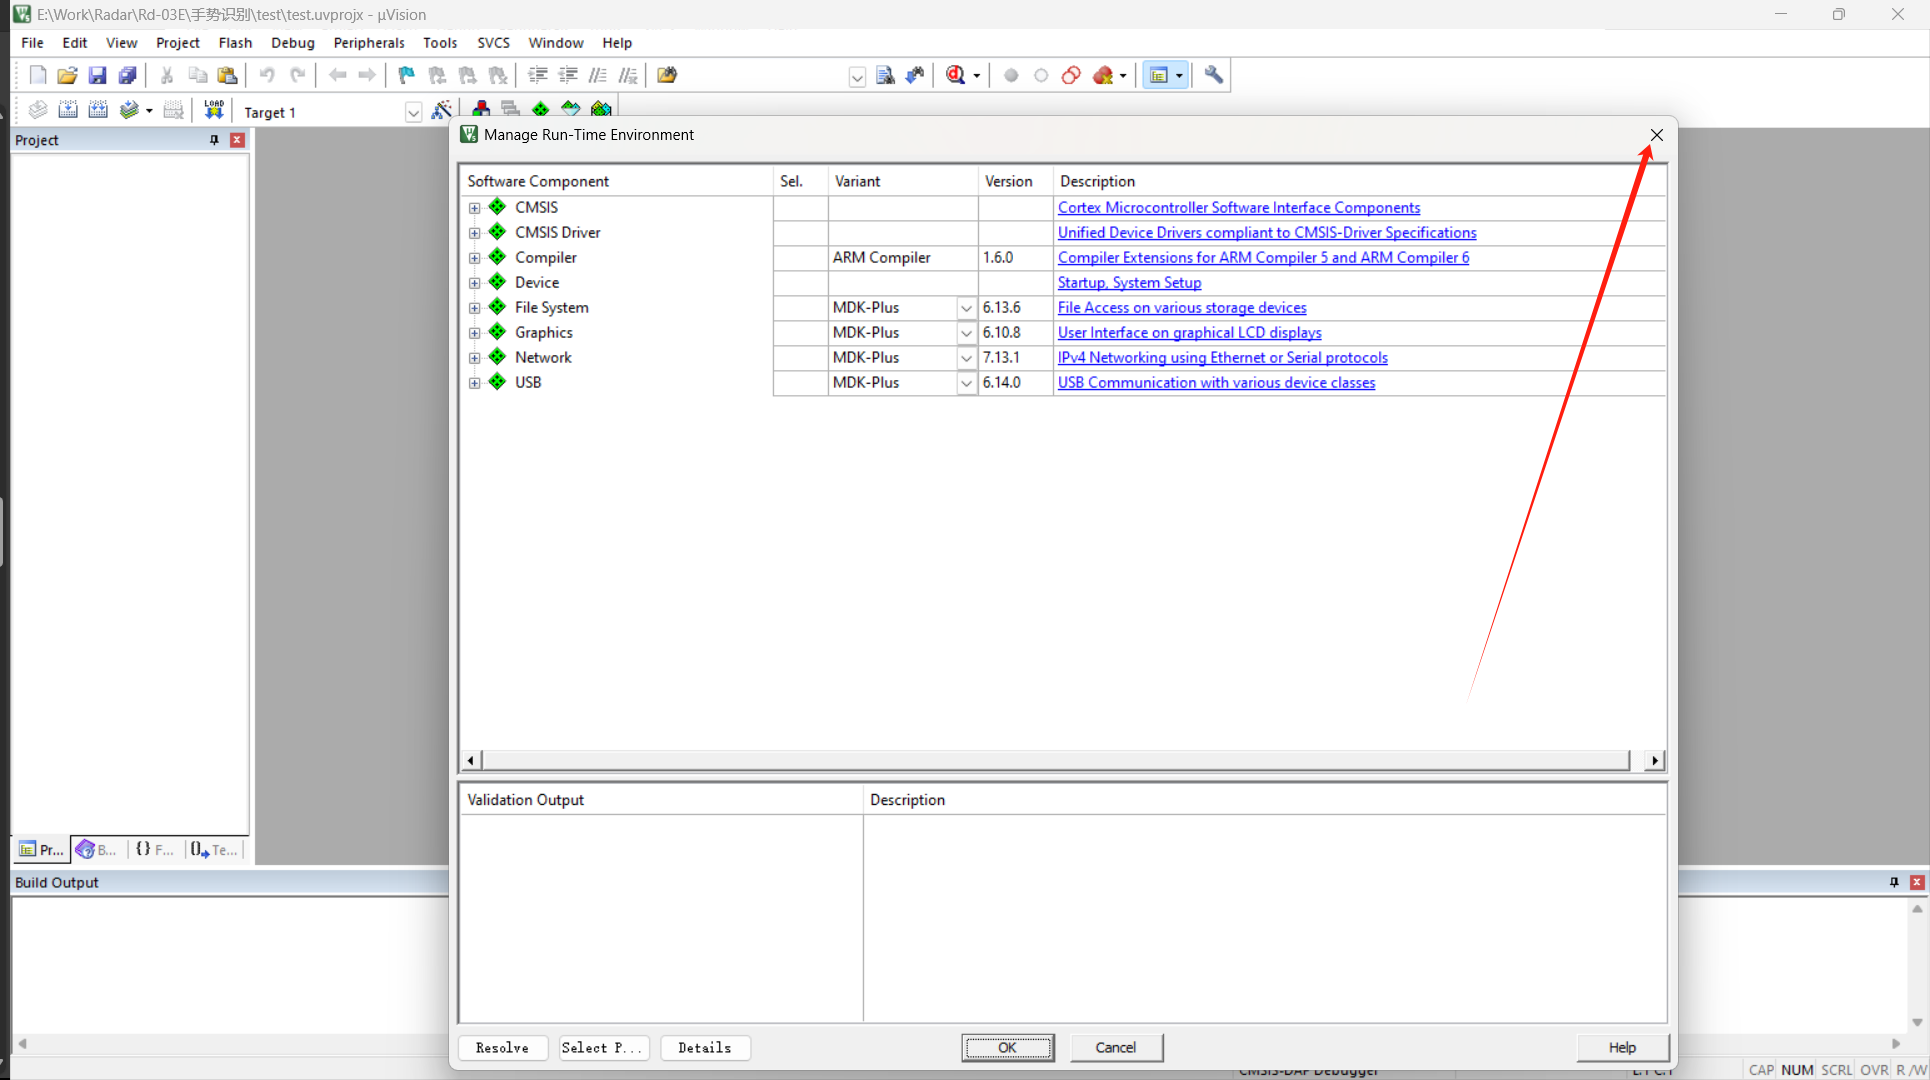Click the Help button in dialog
1930x1080 pixels.
pos(1622,1047)
